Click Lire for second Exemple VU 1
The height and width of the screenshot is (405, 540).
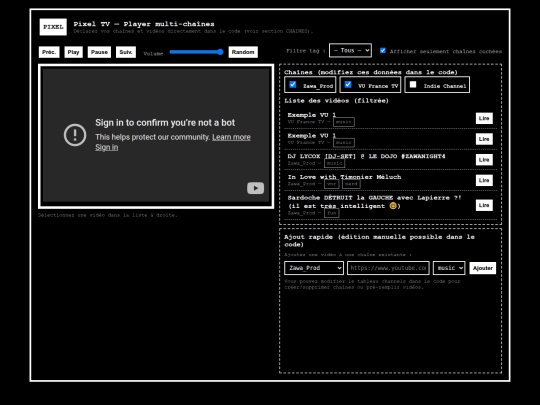coord(484,139)
